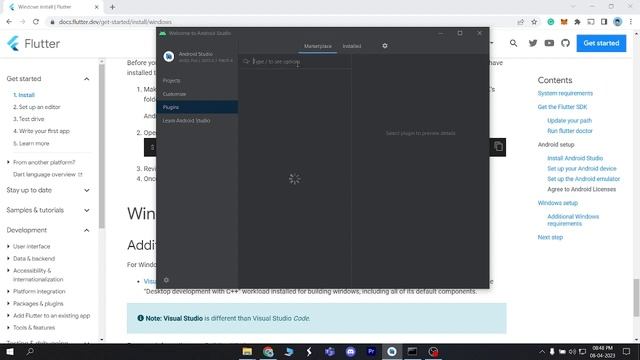Click the page vertical scrollbar thumb
Screen dimensions: 640x360
[x=636, y=298]
